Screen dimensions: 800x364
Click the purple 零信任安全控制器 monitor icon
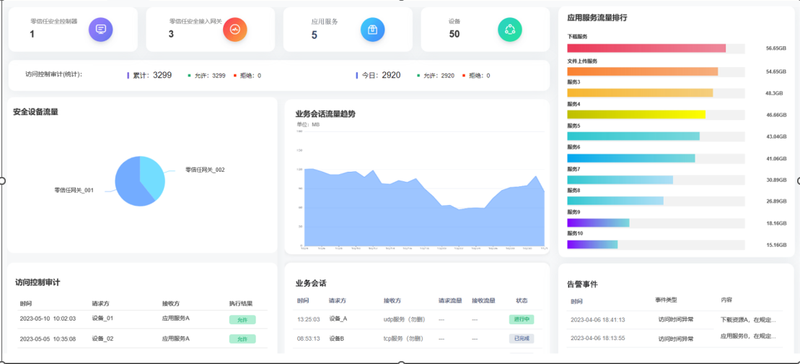pyautogui.click(x=101, y=29)
